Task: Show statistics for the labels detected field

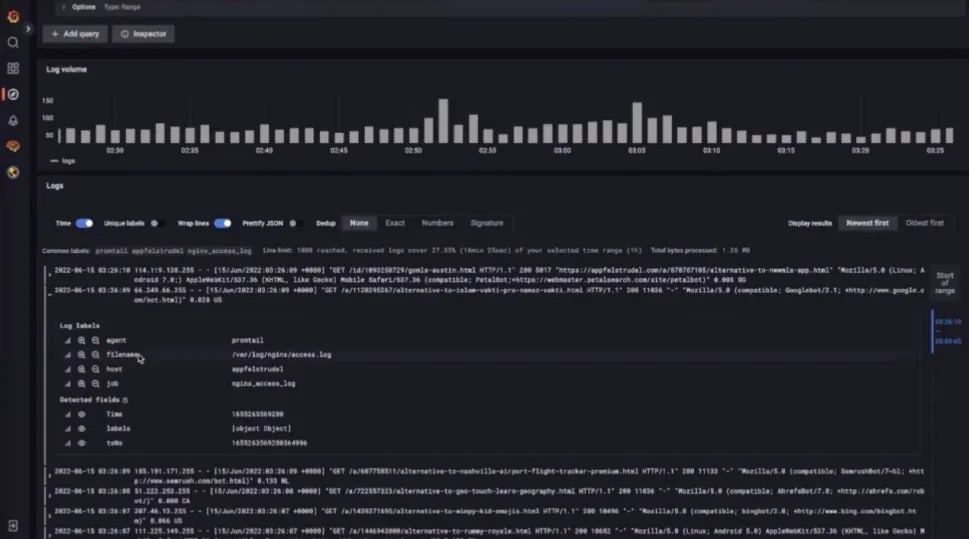Action: coord(67,428)
